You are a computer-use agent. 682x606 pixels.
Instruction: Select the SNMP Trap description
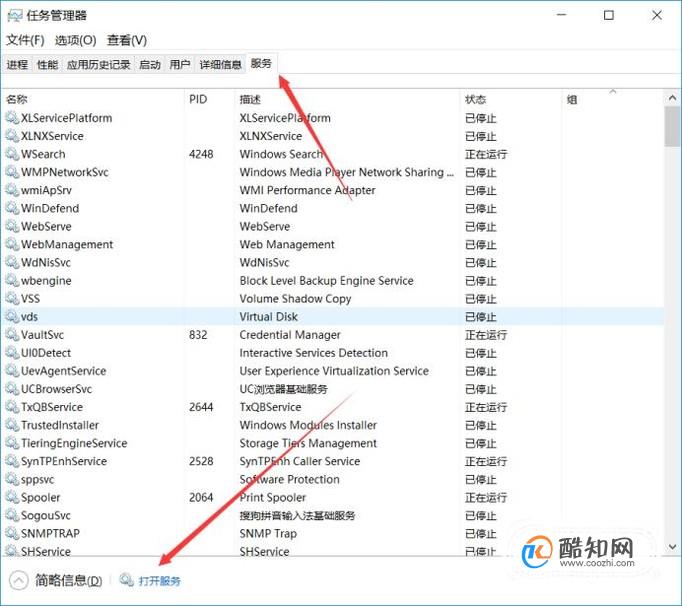pos(268,533)
